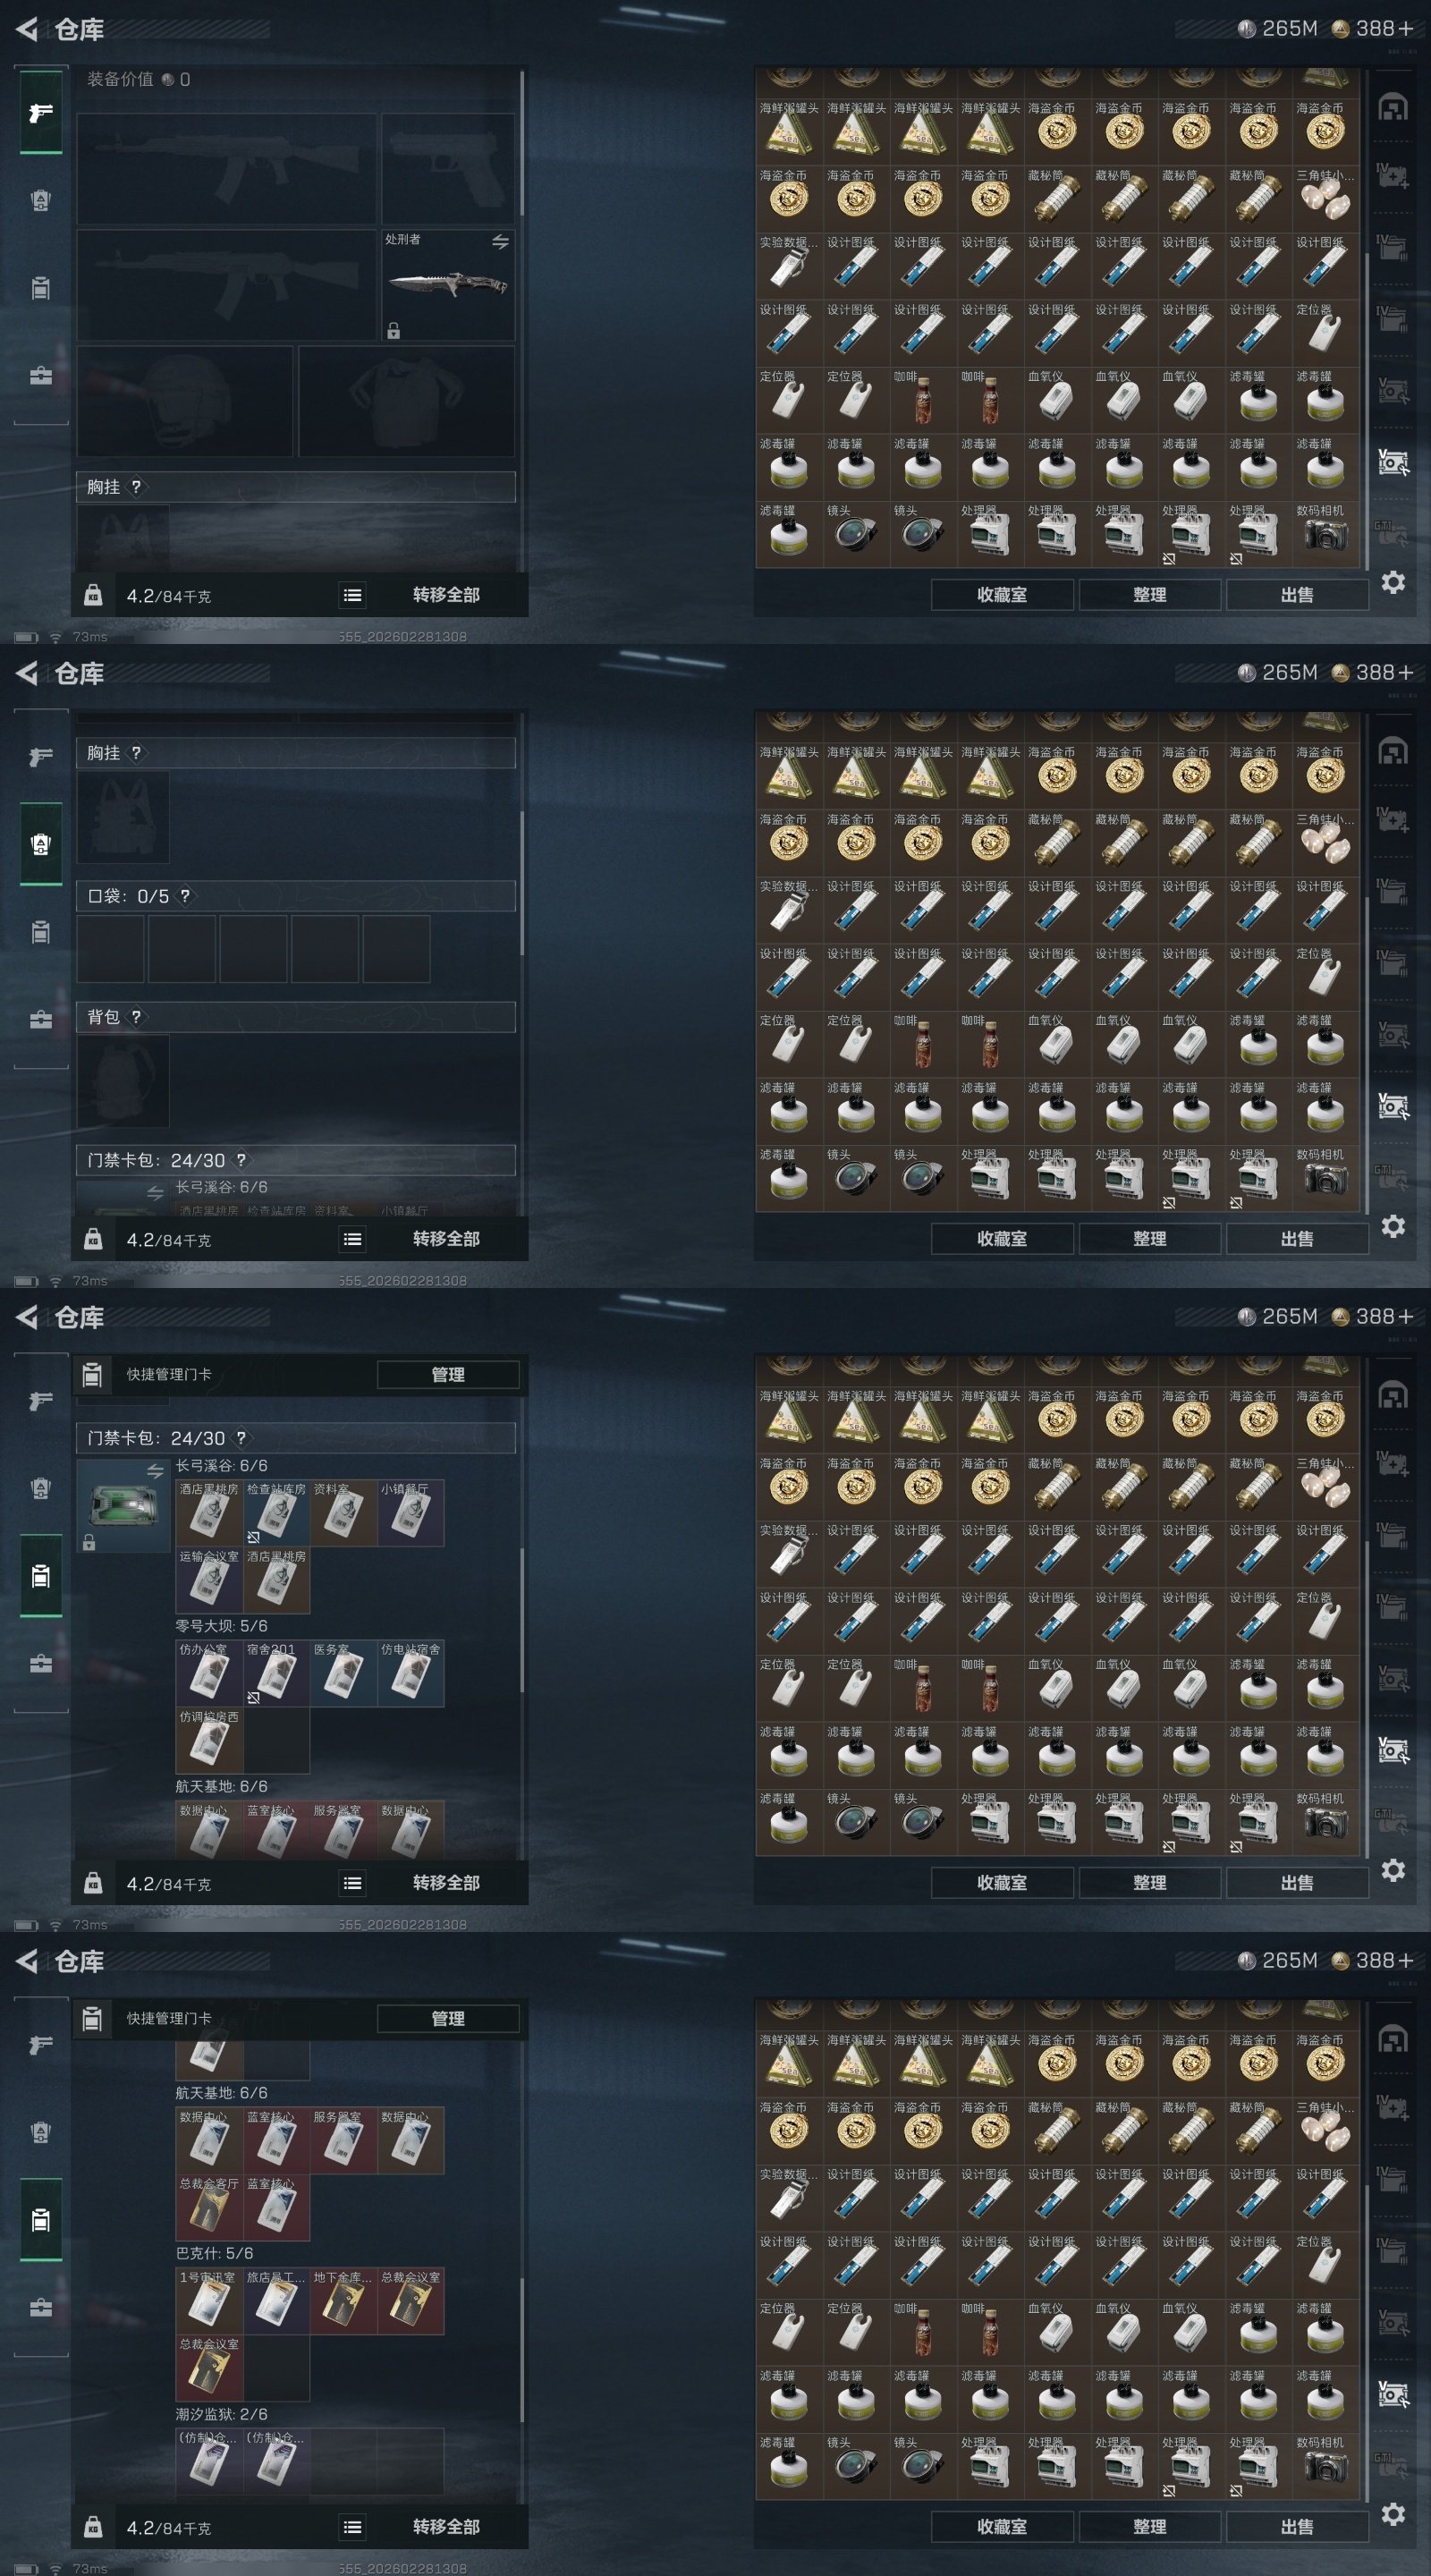Viewport: 1431px width, 2576px height.
Task: Select the 总裁会客厅 gold keycard
Action: (x=209, y=2207)
